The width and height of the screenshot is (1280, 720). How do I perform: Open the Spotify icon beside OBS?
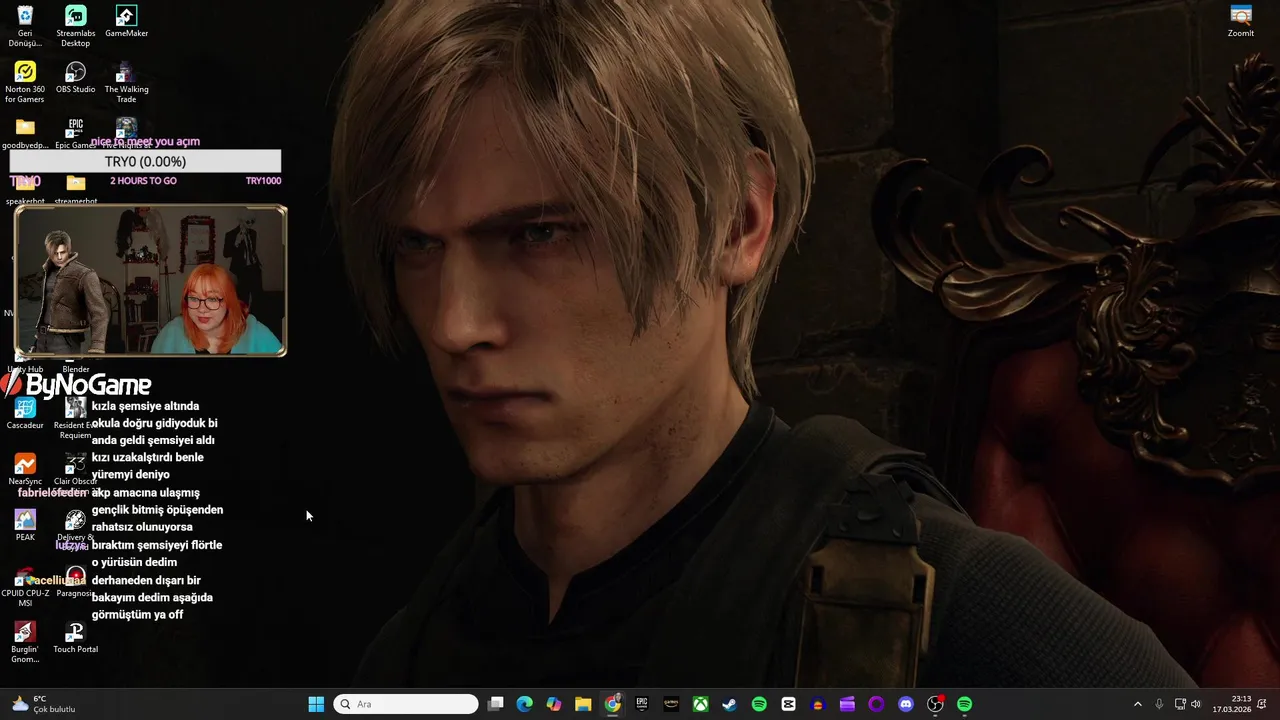coord(965,704)
